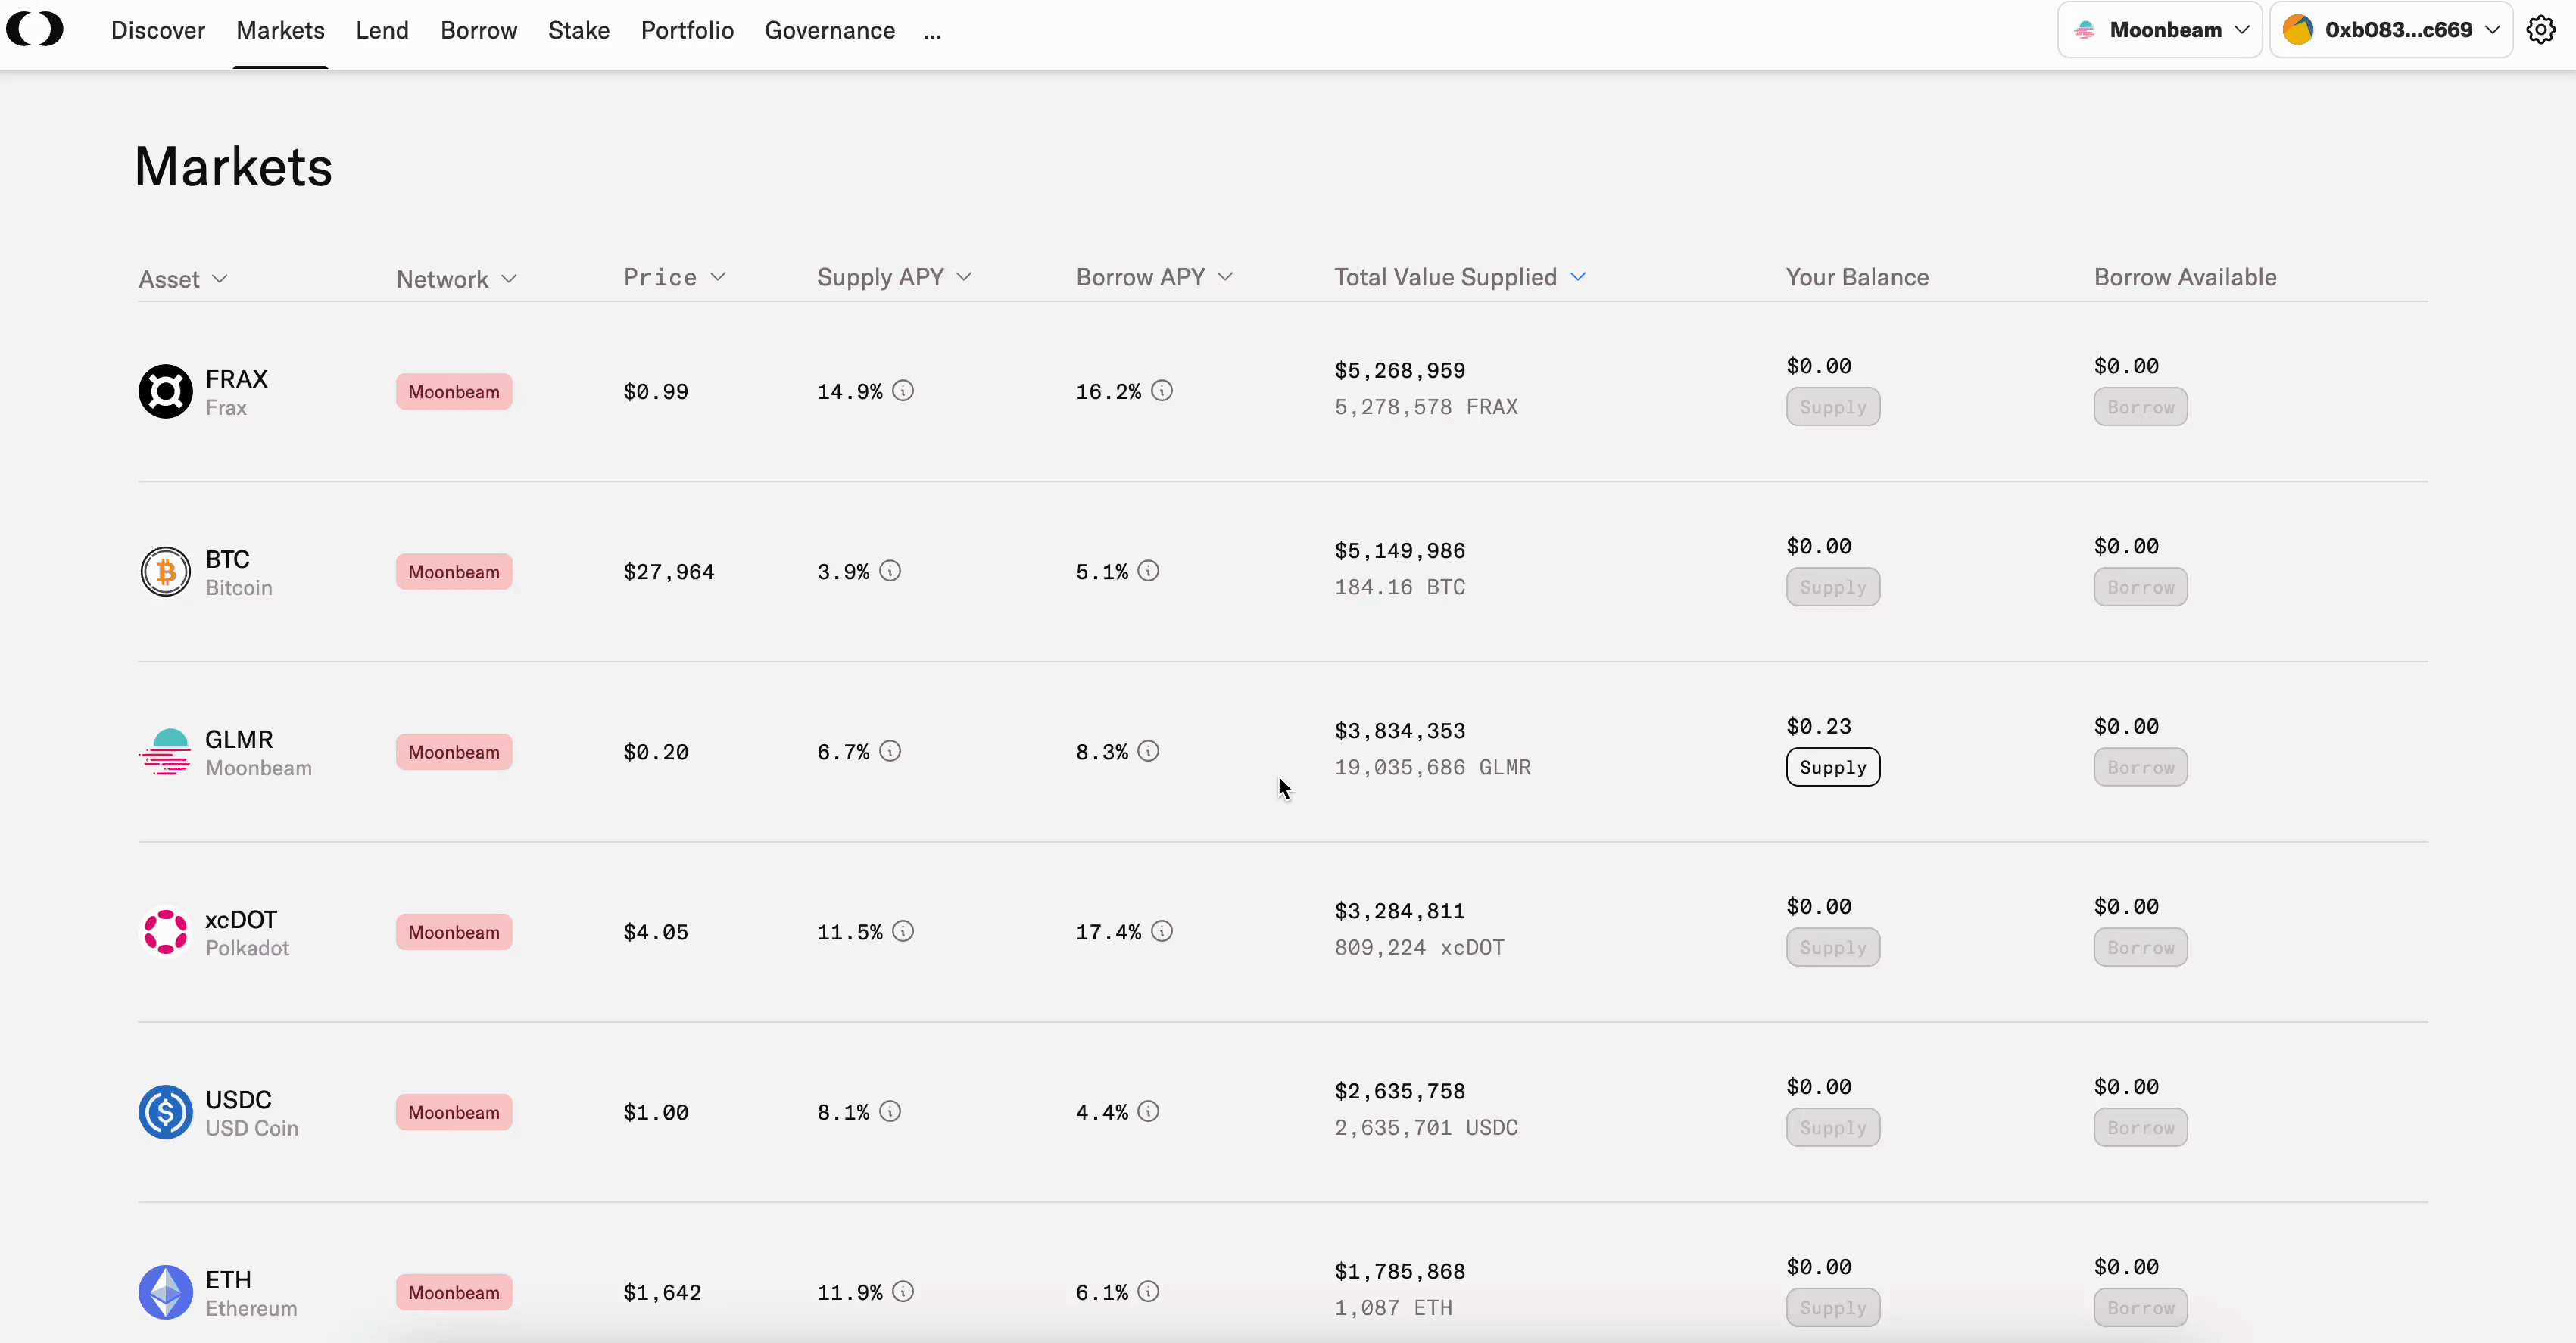The width and height of the screenshot is (2576, 1343).
Task: Show info for GLMR borrow APY 8.3%
Action: [x=1148, y=750]
